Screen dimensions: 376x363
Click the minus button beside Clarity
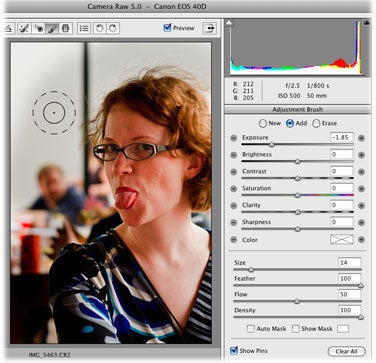[x=234, y=206]
